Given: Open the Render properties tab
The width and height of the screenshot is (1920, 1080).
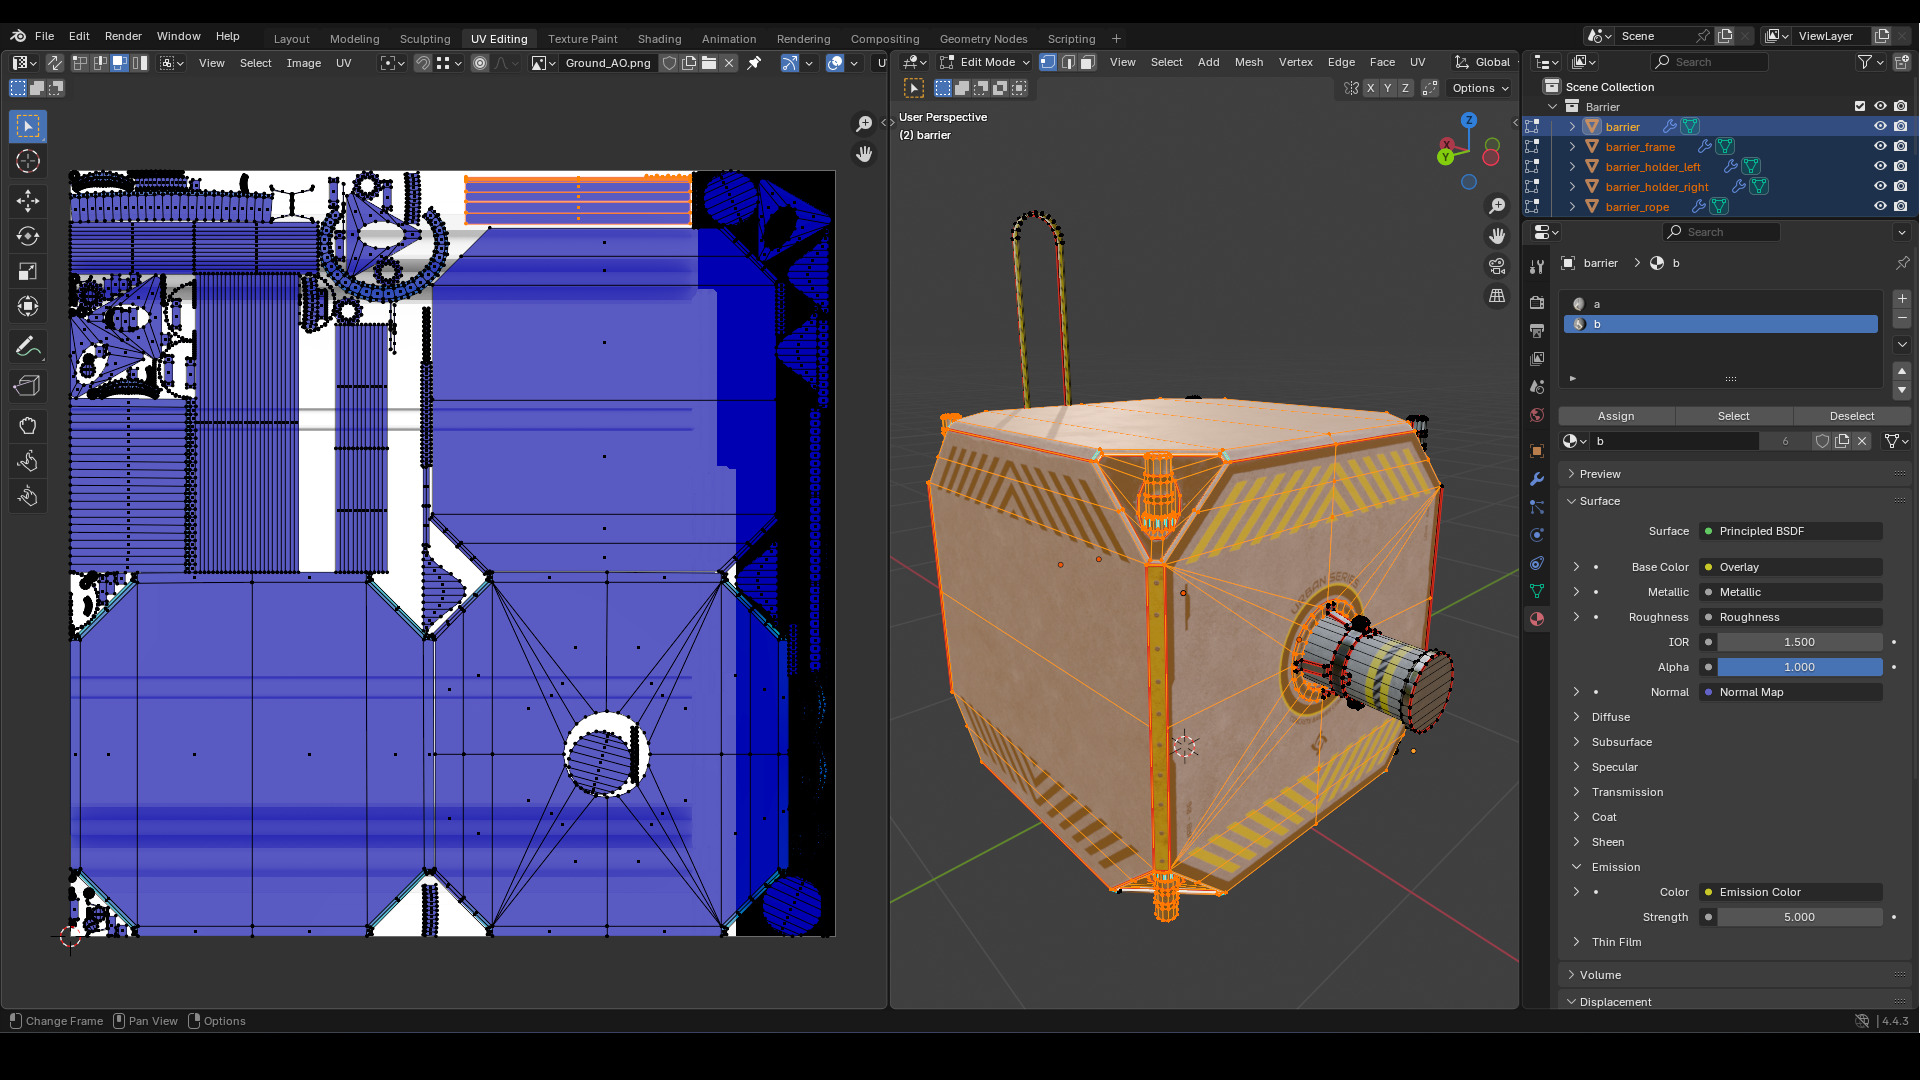Looking at the screenshot, I should point(1537,302).
